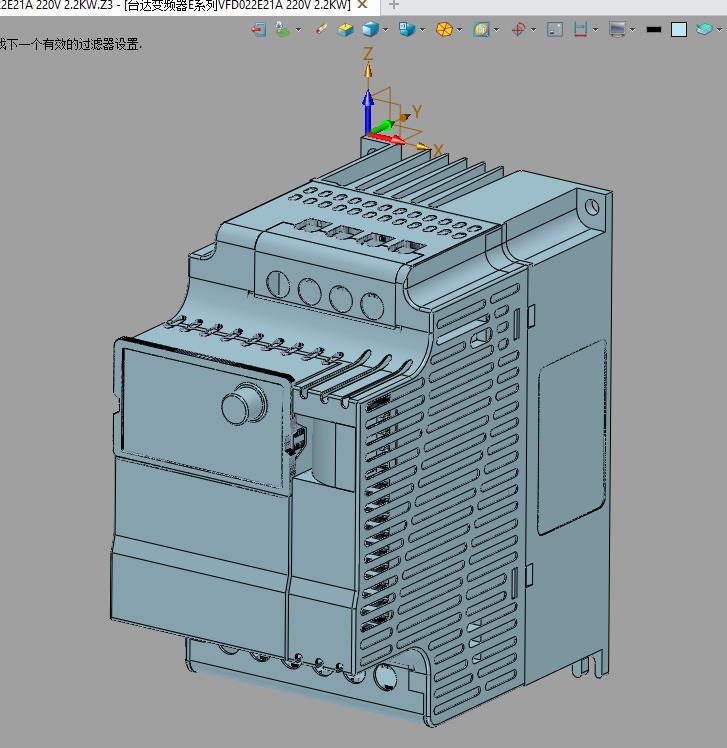
Task: Add a new tab with plus button
Action: [394, 5]
